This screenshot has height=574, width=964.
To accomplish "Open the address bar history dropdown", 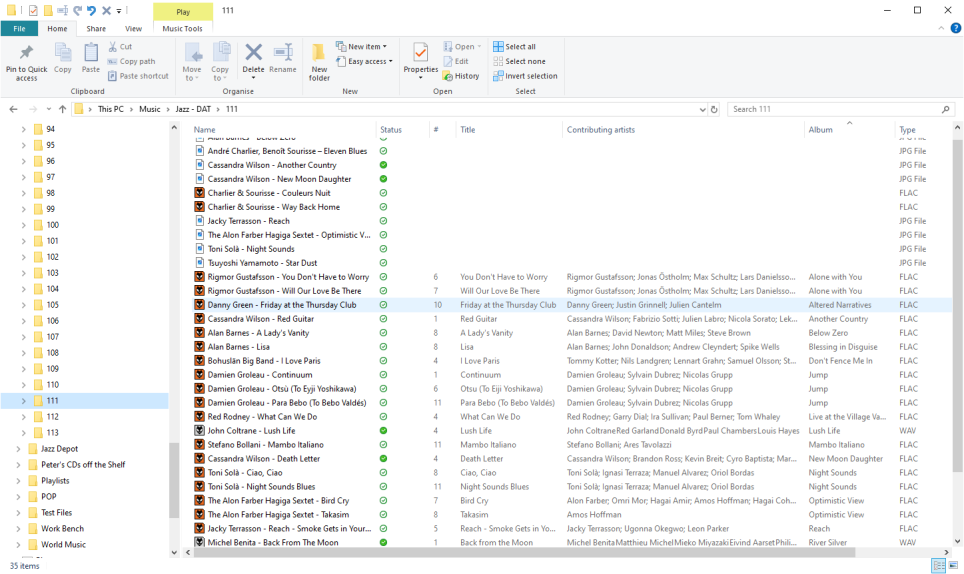I will pyautogui.click(x=702, y=109).
